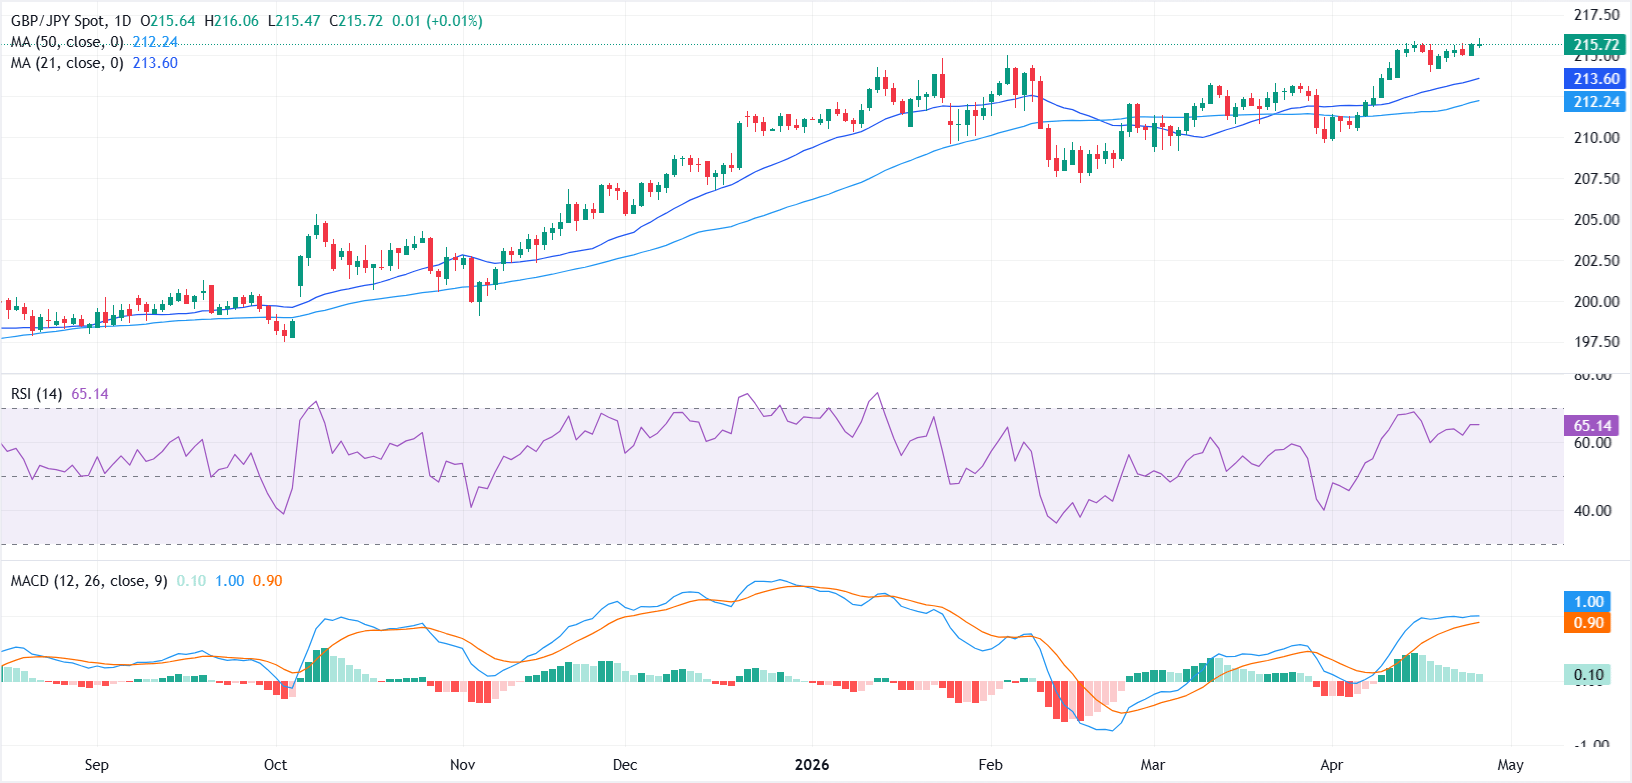This screenshot has width=1632, height=783.
Task: Click the RSI (14) indicator label
Action: click(36, 394)
